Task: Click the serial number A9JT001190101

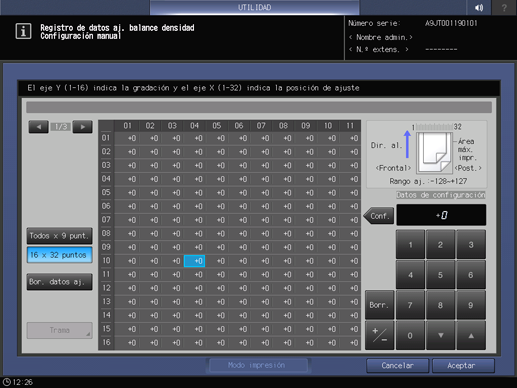Action: coord(451,23)
